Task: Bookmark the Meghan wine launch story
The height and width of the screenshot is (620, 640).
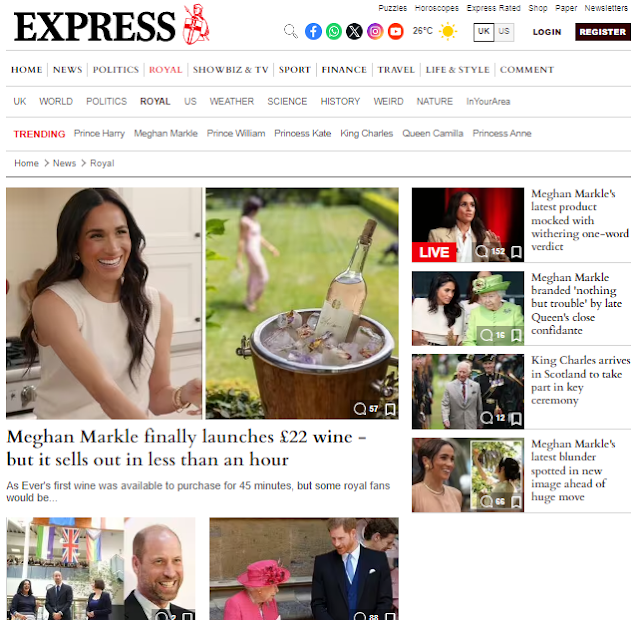Action: point(390,409)
